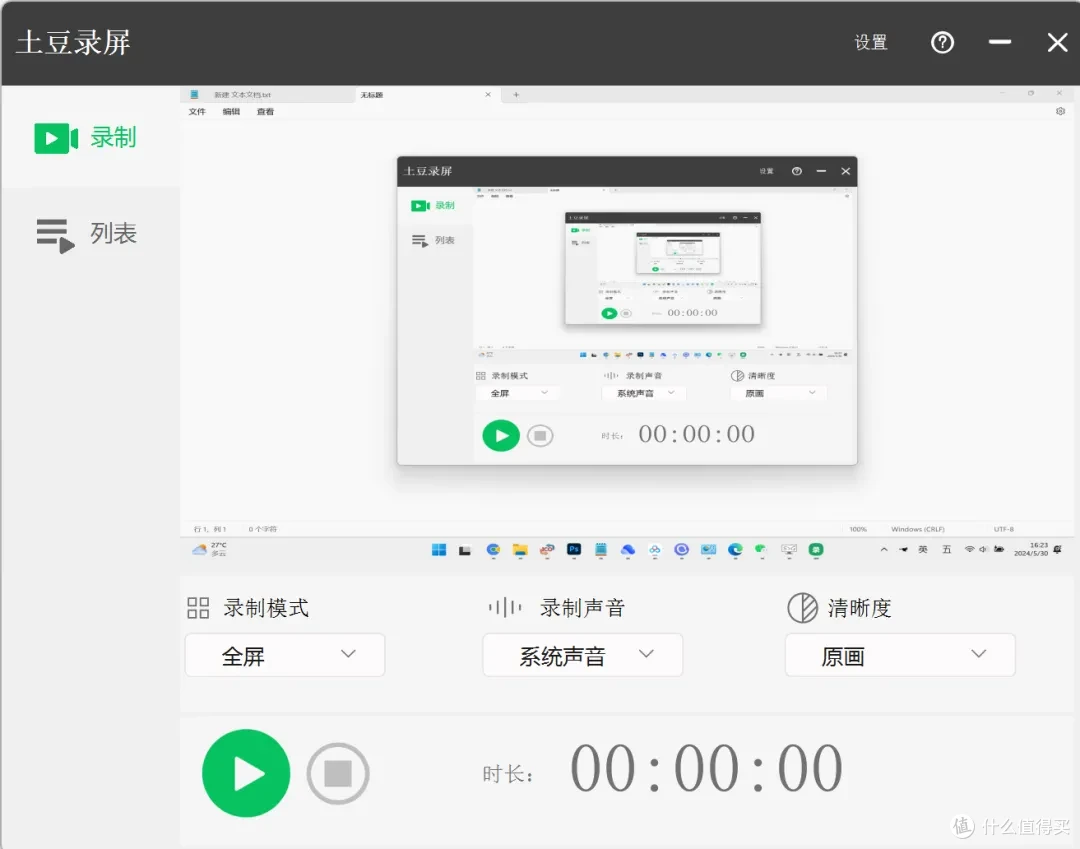Close the 无标题 tab in the preview
This screenshot has height=849, width=1080.
click(488, 94)
